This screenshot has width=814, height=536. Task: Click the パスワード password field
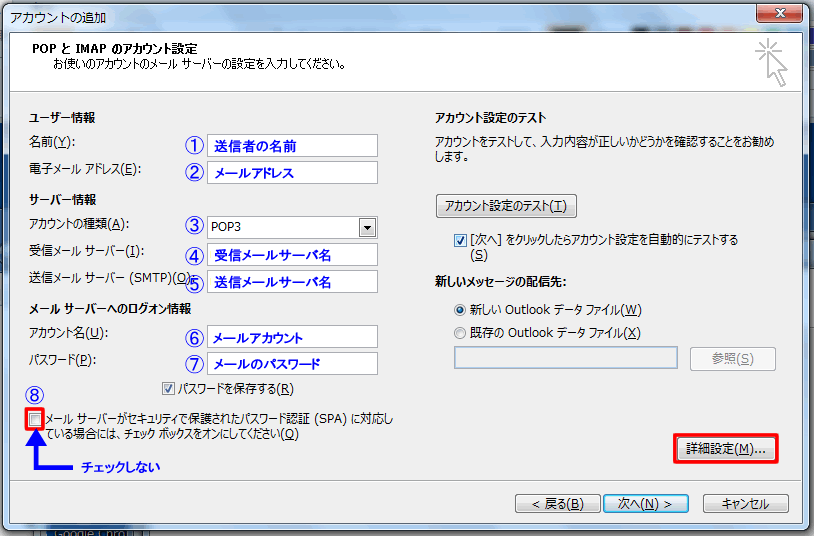point(292,364)
